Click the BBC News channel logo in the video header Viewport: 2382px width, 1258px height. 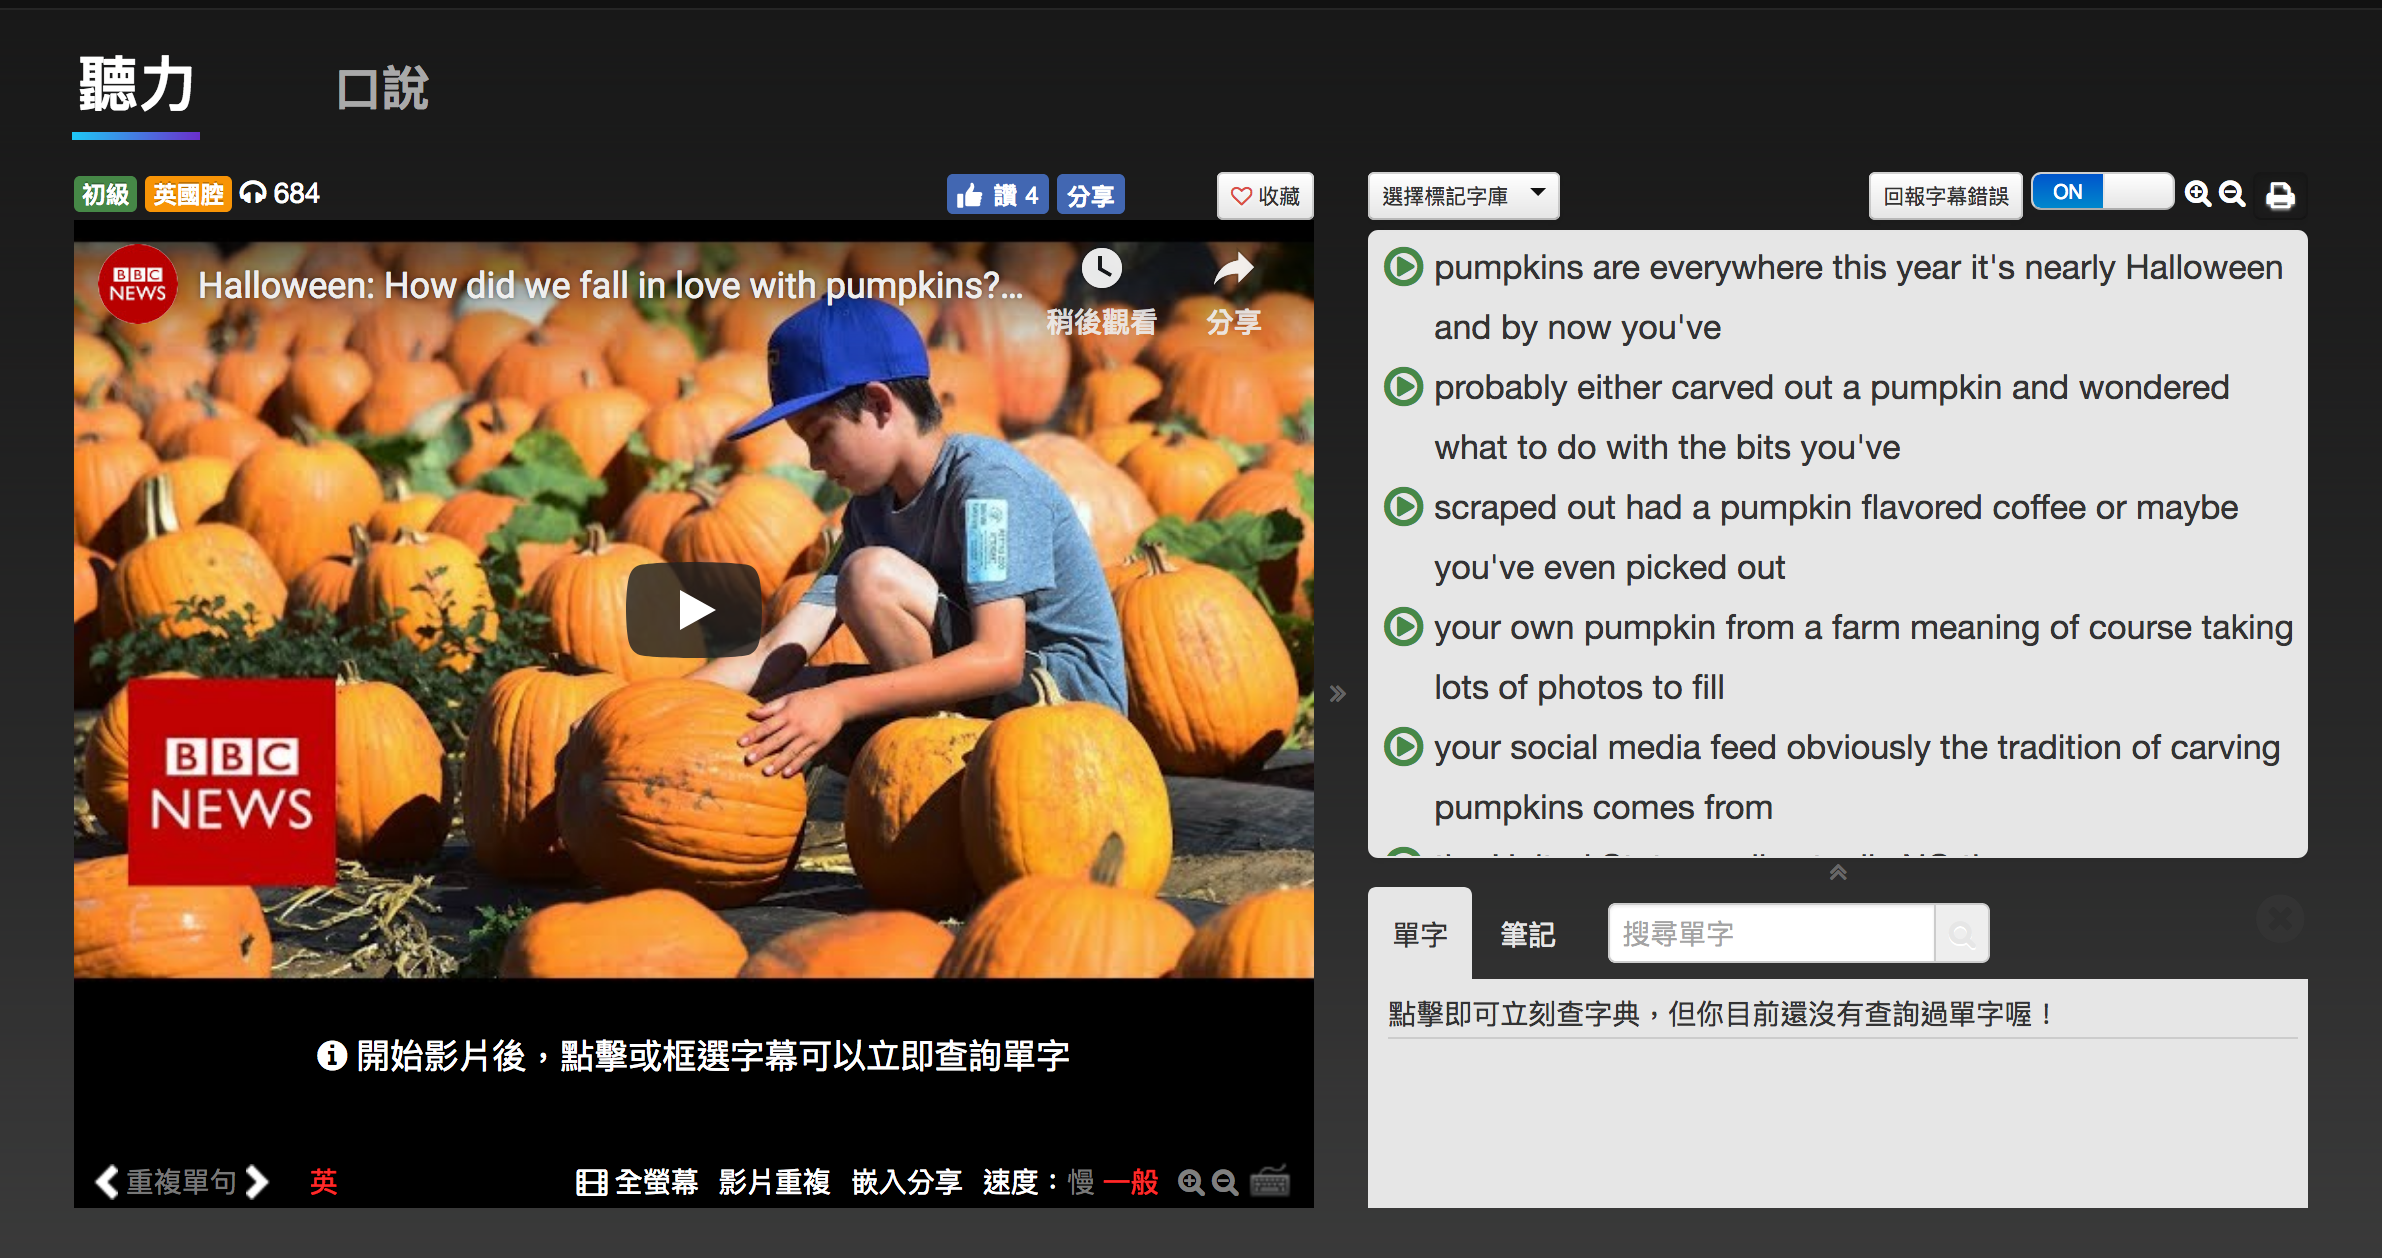[x=138, y=284]
